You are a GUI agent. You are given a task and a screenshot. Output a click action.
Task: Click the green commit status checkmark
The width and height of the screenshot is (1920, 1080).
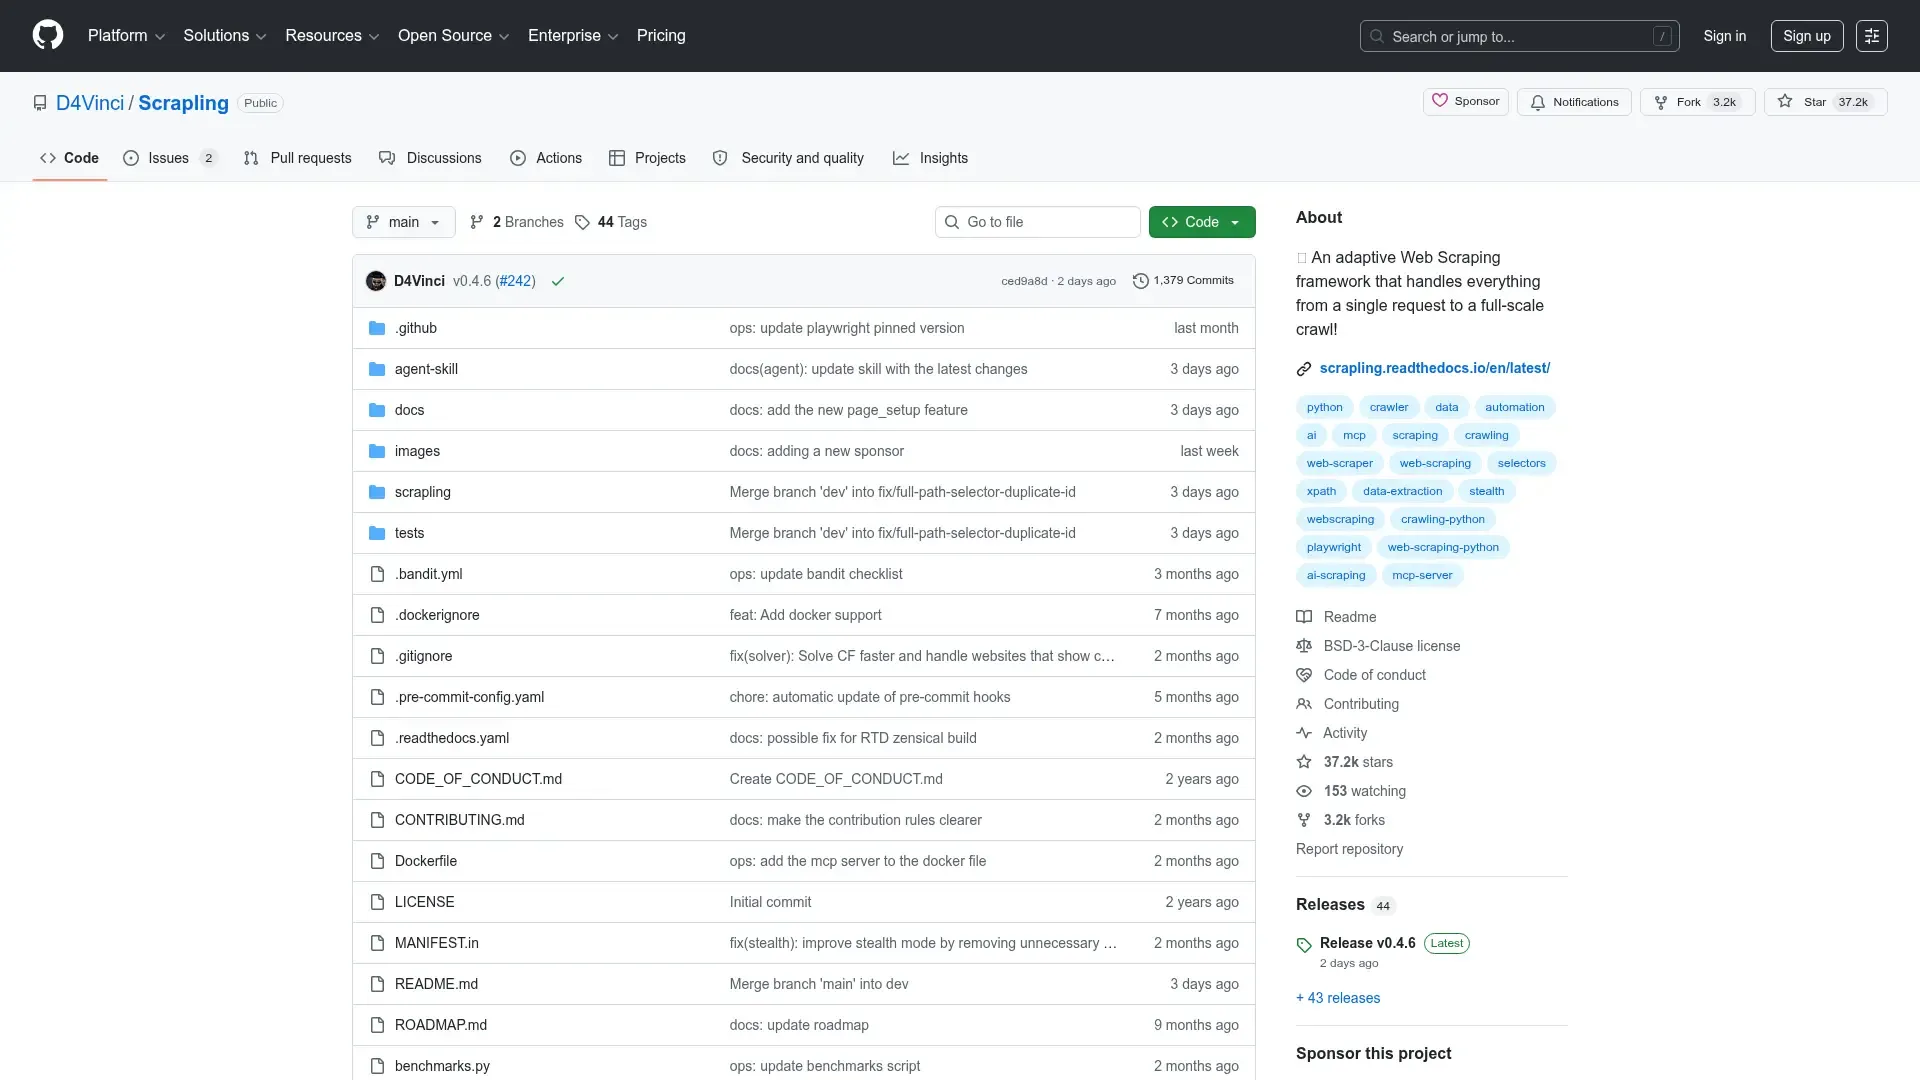558,281
